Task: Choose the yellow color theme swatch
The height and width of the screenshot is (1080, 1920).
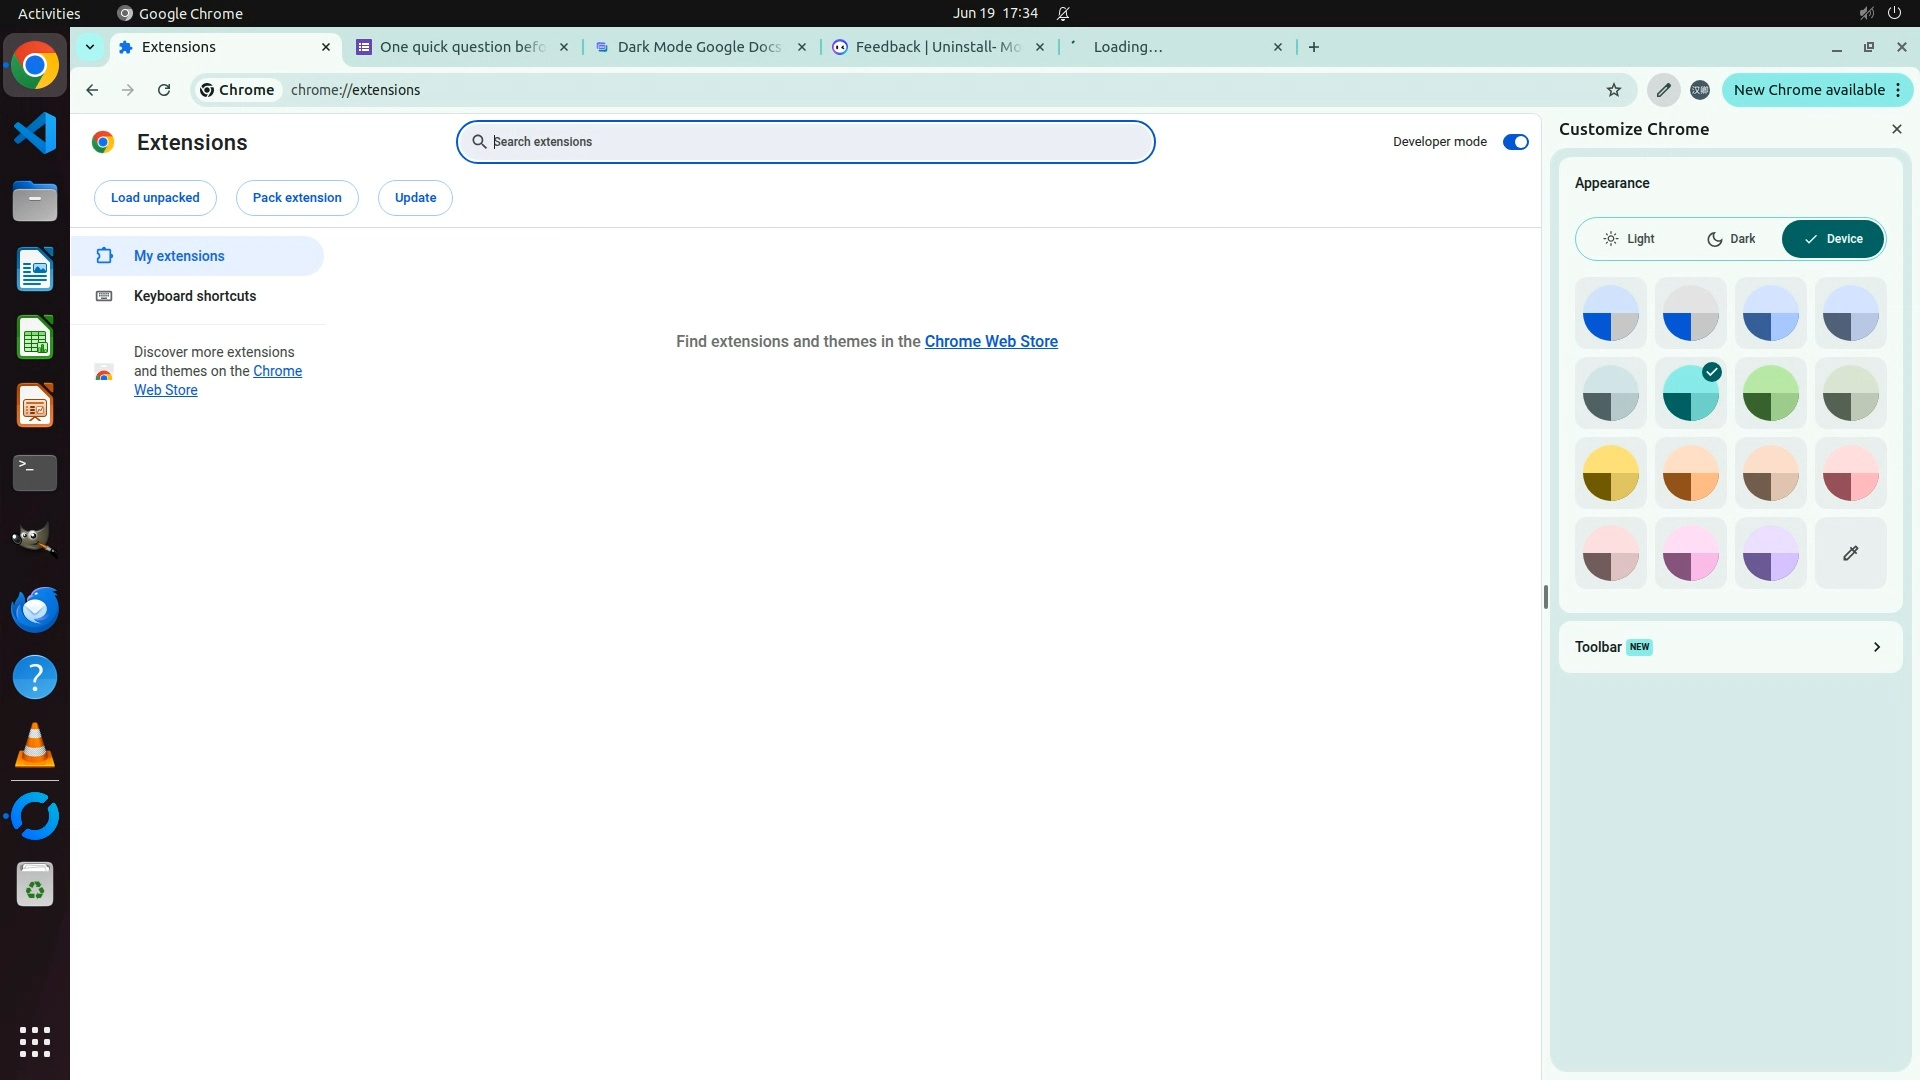Action: click(x=1610, y=473)
